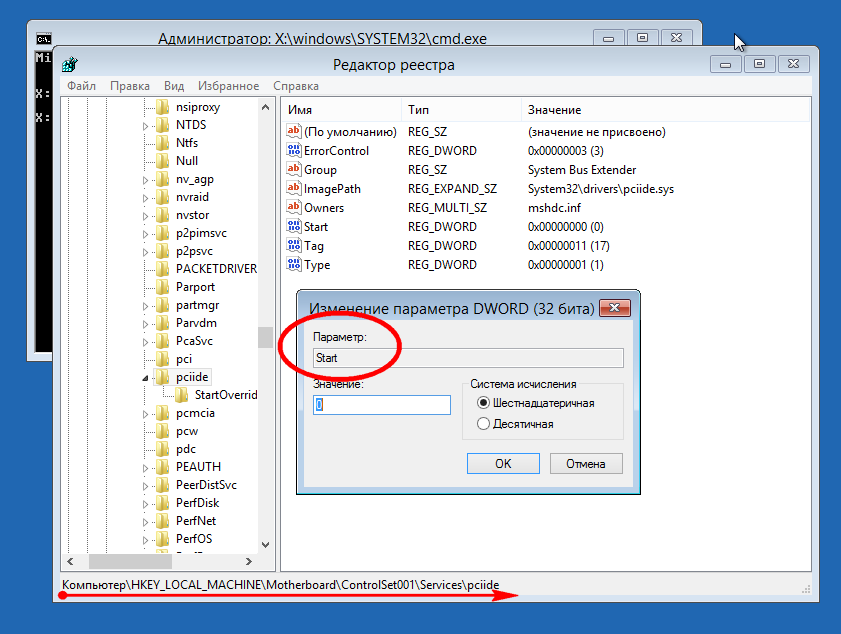This screenshot has height=634, width=841.
Task: Click the tree vertical scrollbar thumb
Action: tap(265, 337)
